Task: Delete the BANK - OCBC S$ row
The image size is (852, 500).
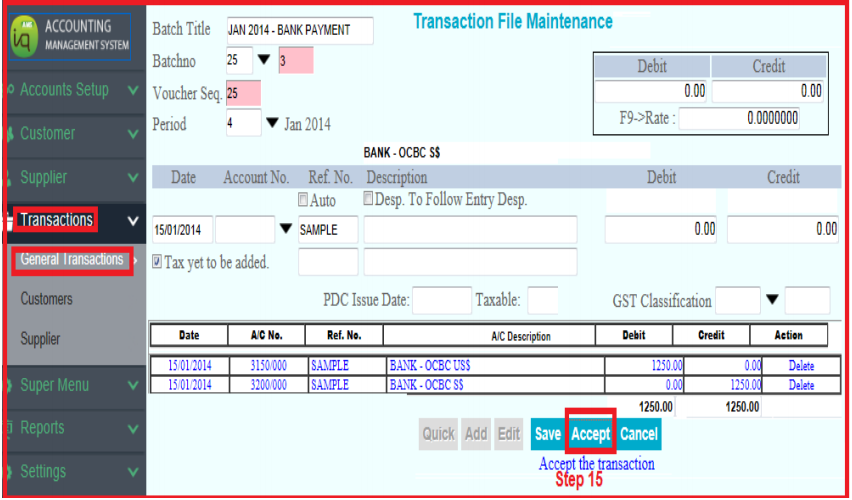Action: click(x=801, y=385)
